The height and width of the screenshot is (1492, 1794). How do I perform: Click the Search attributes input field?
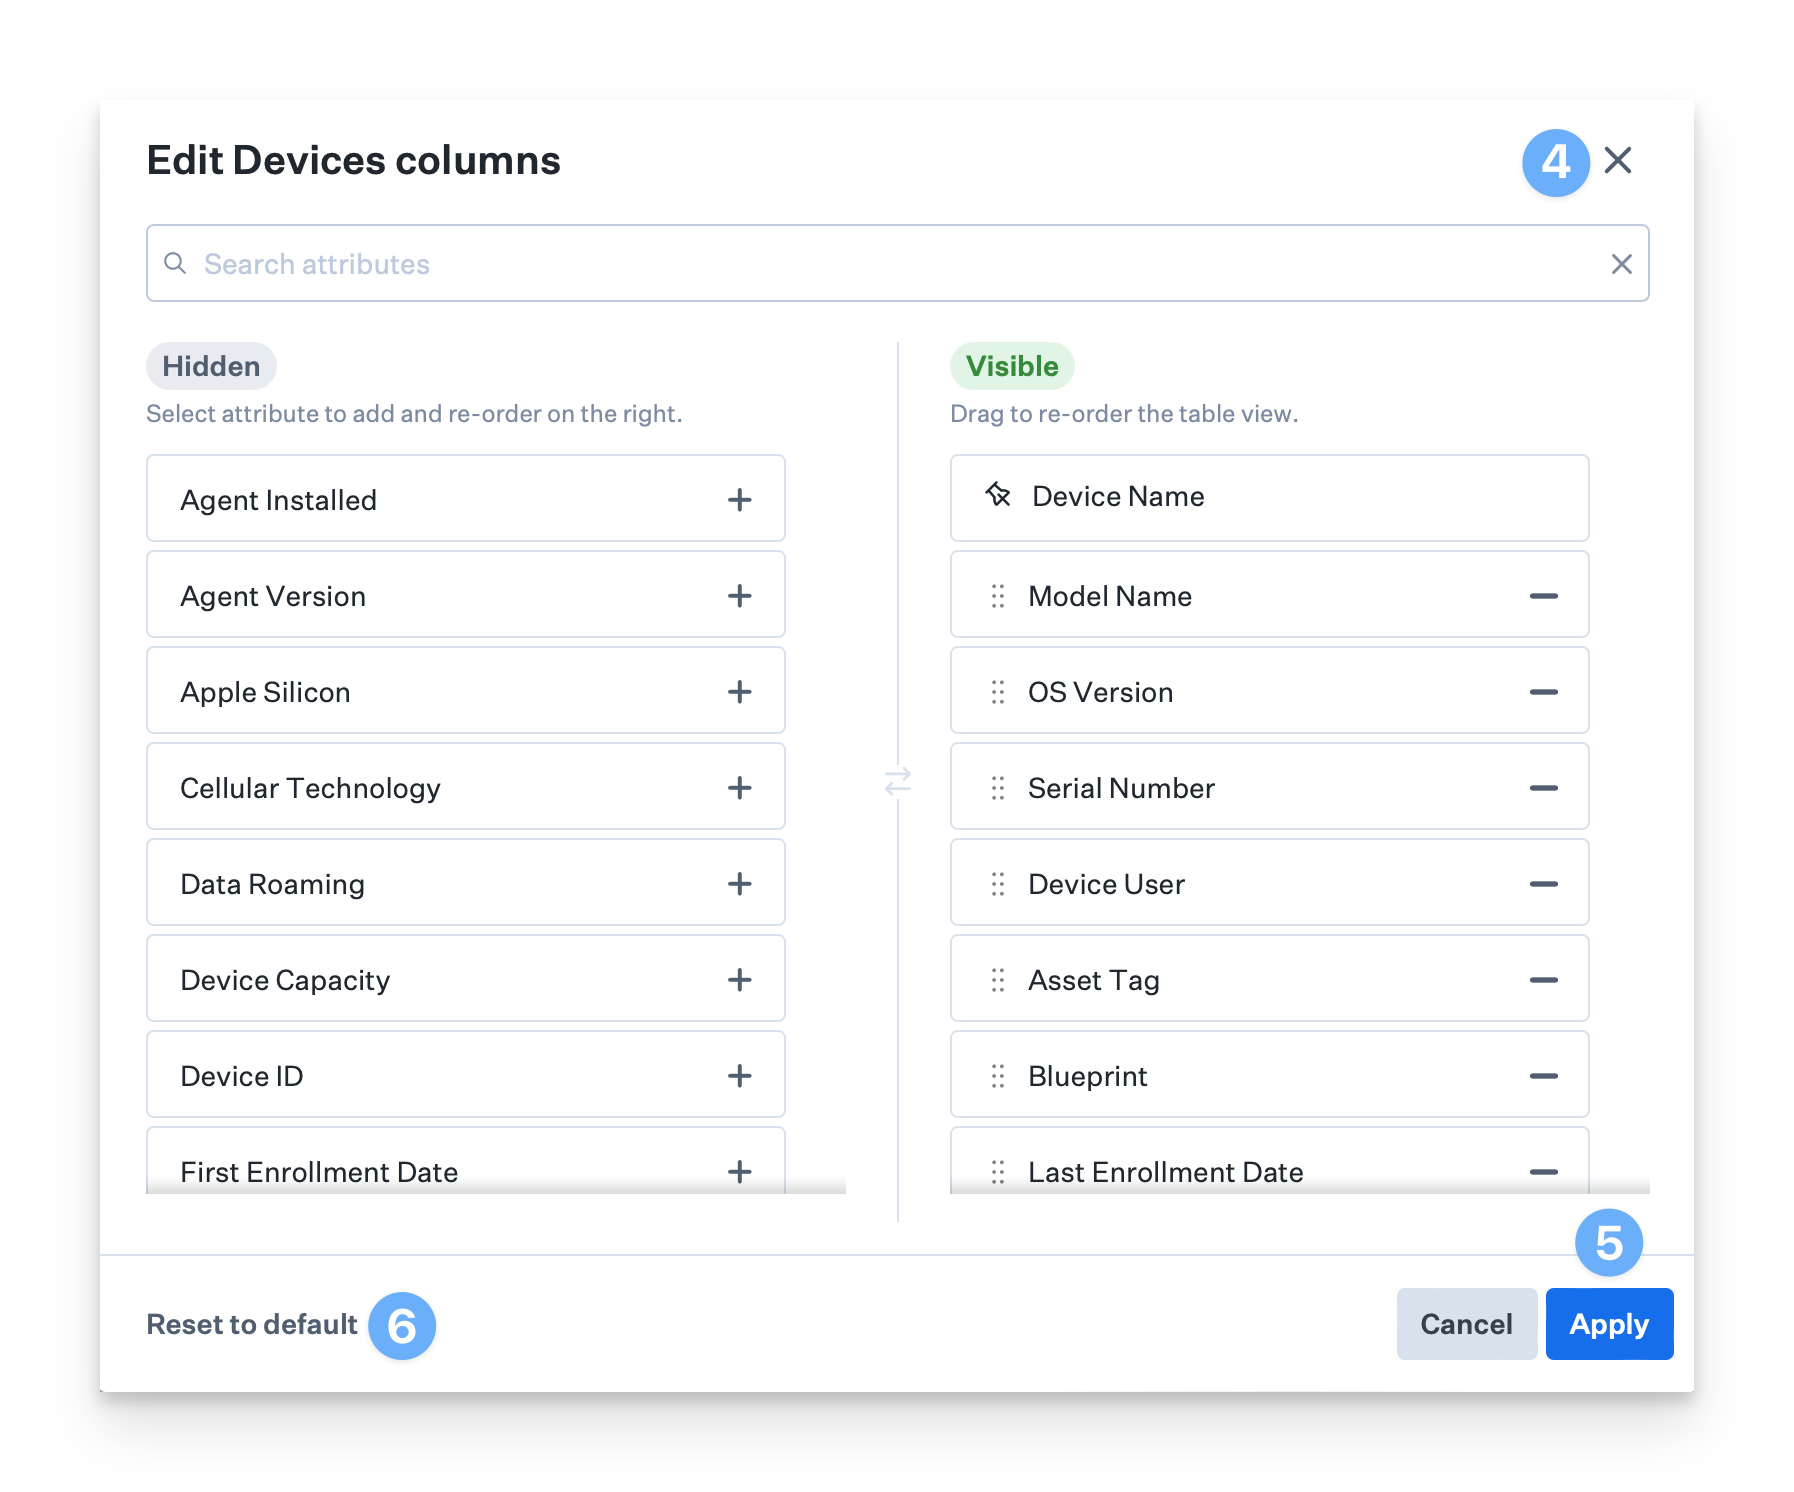[x=897, y=263]
